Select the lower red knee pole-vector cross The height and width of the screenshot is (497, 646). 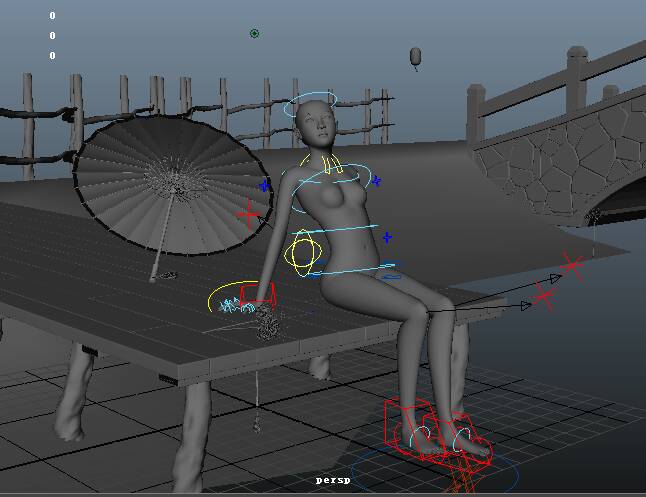545,297
